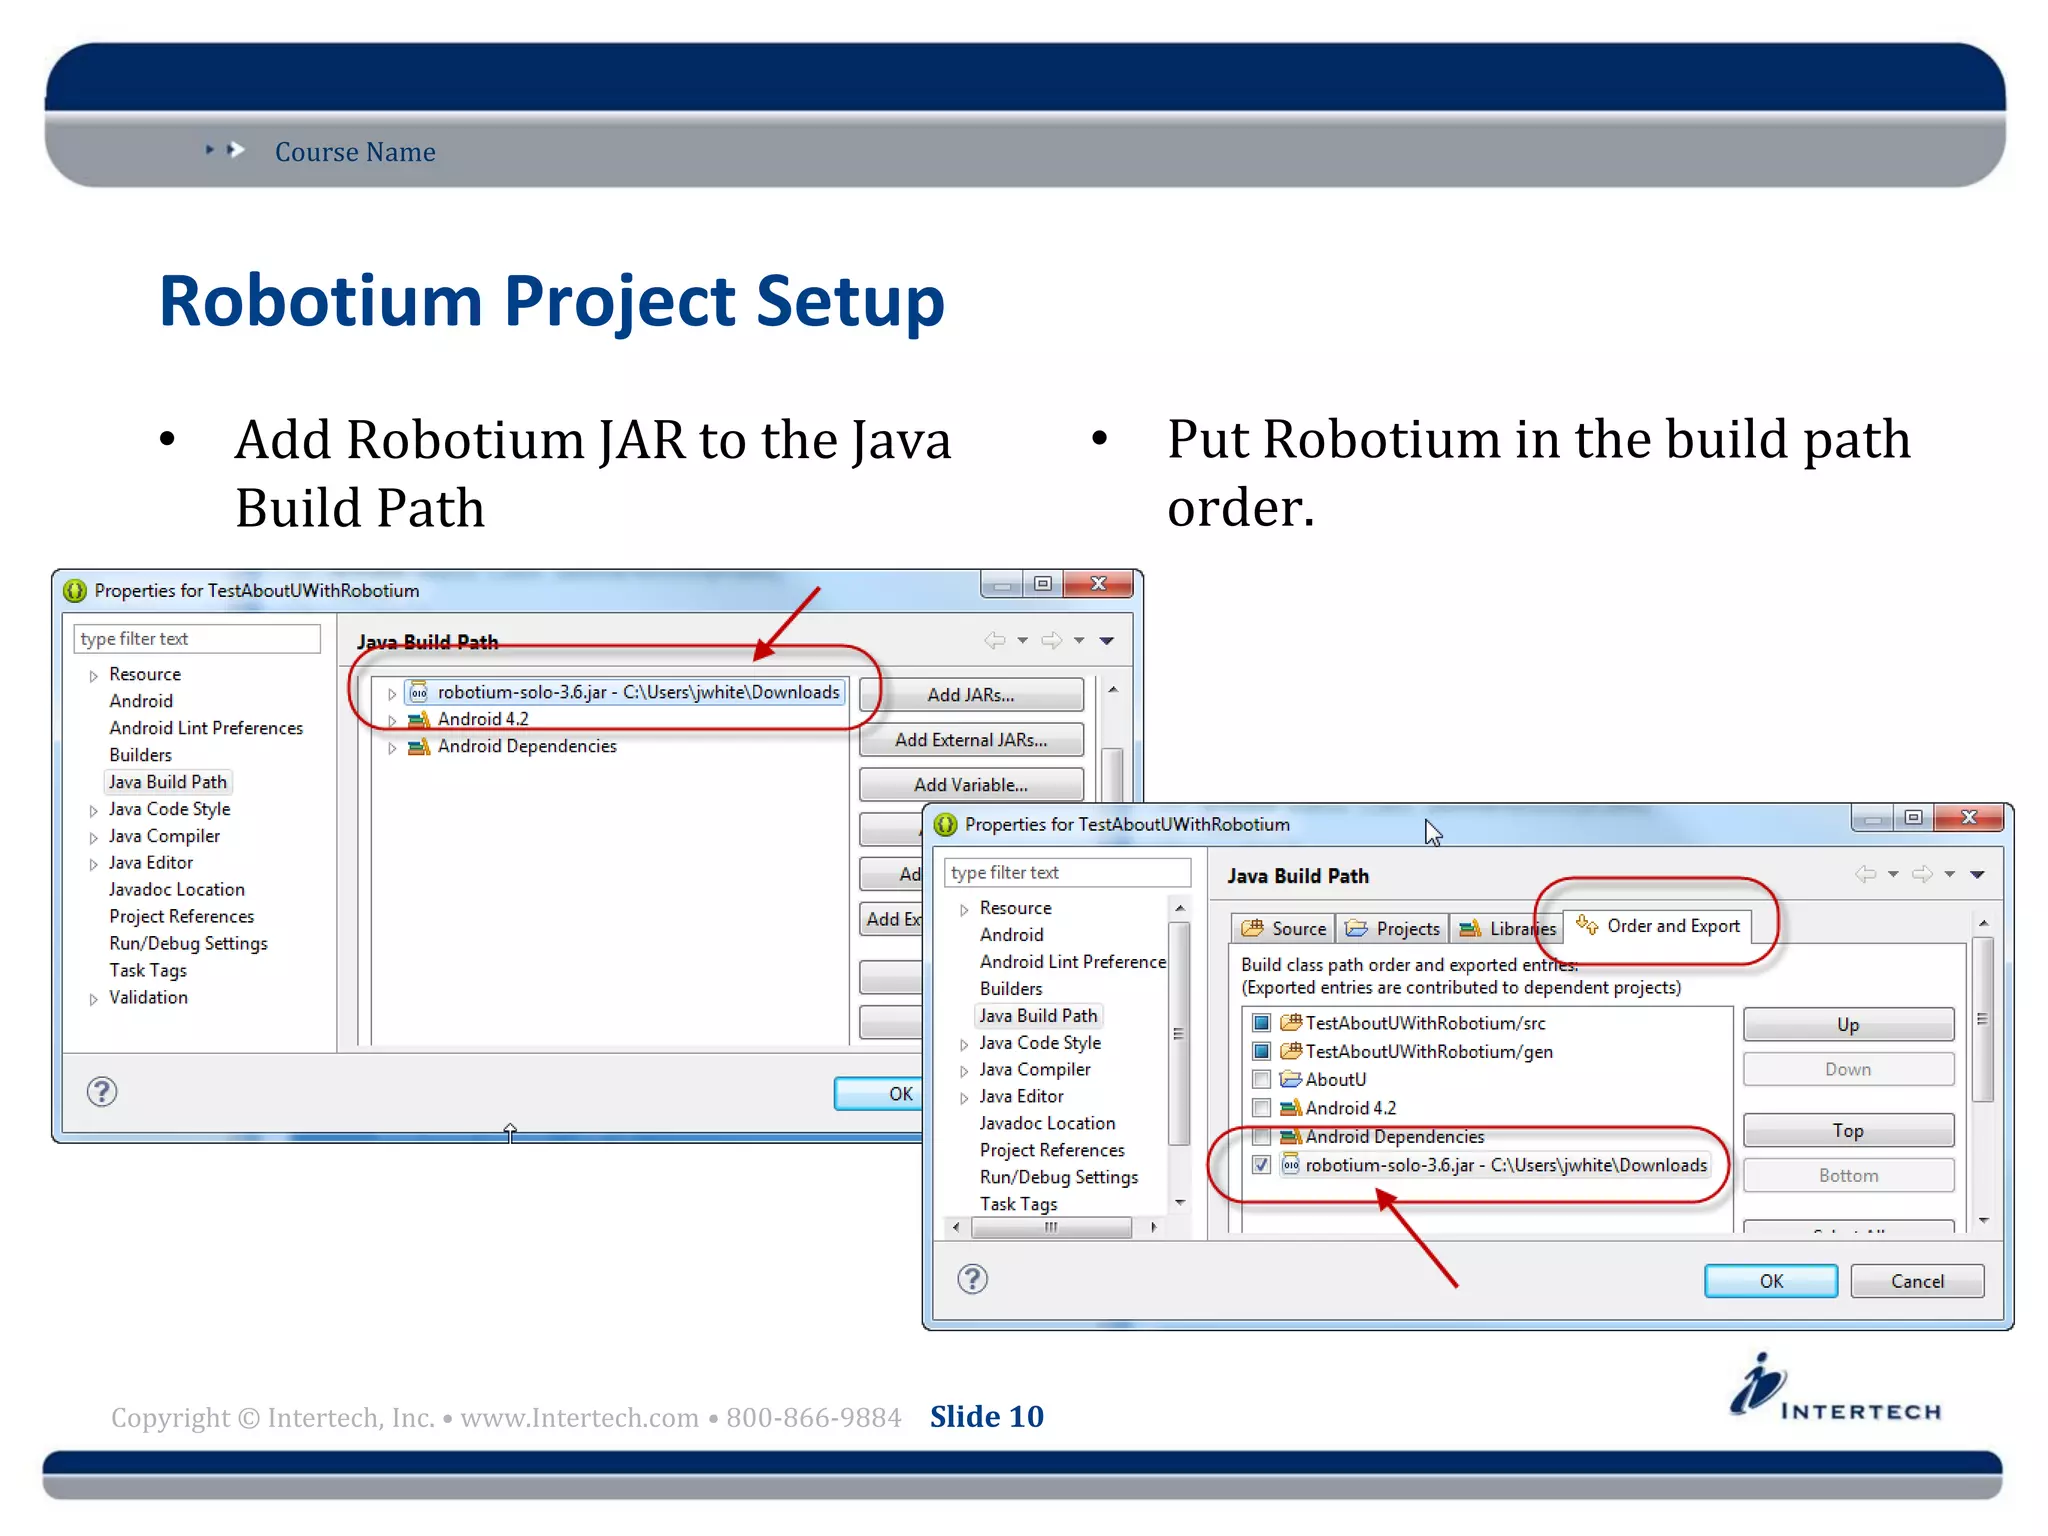
Task: Click back navigation arrow in front window header
Action: (x=1865, y=874)
